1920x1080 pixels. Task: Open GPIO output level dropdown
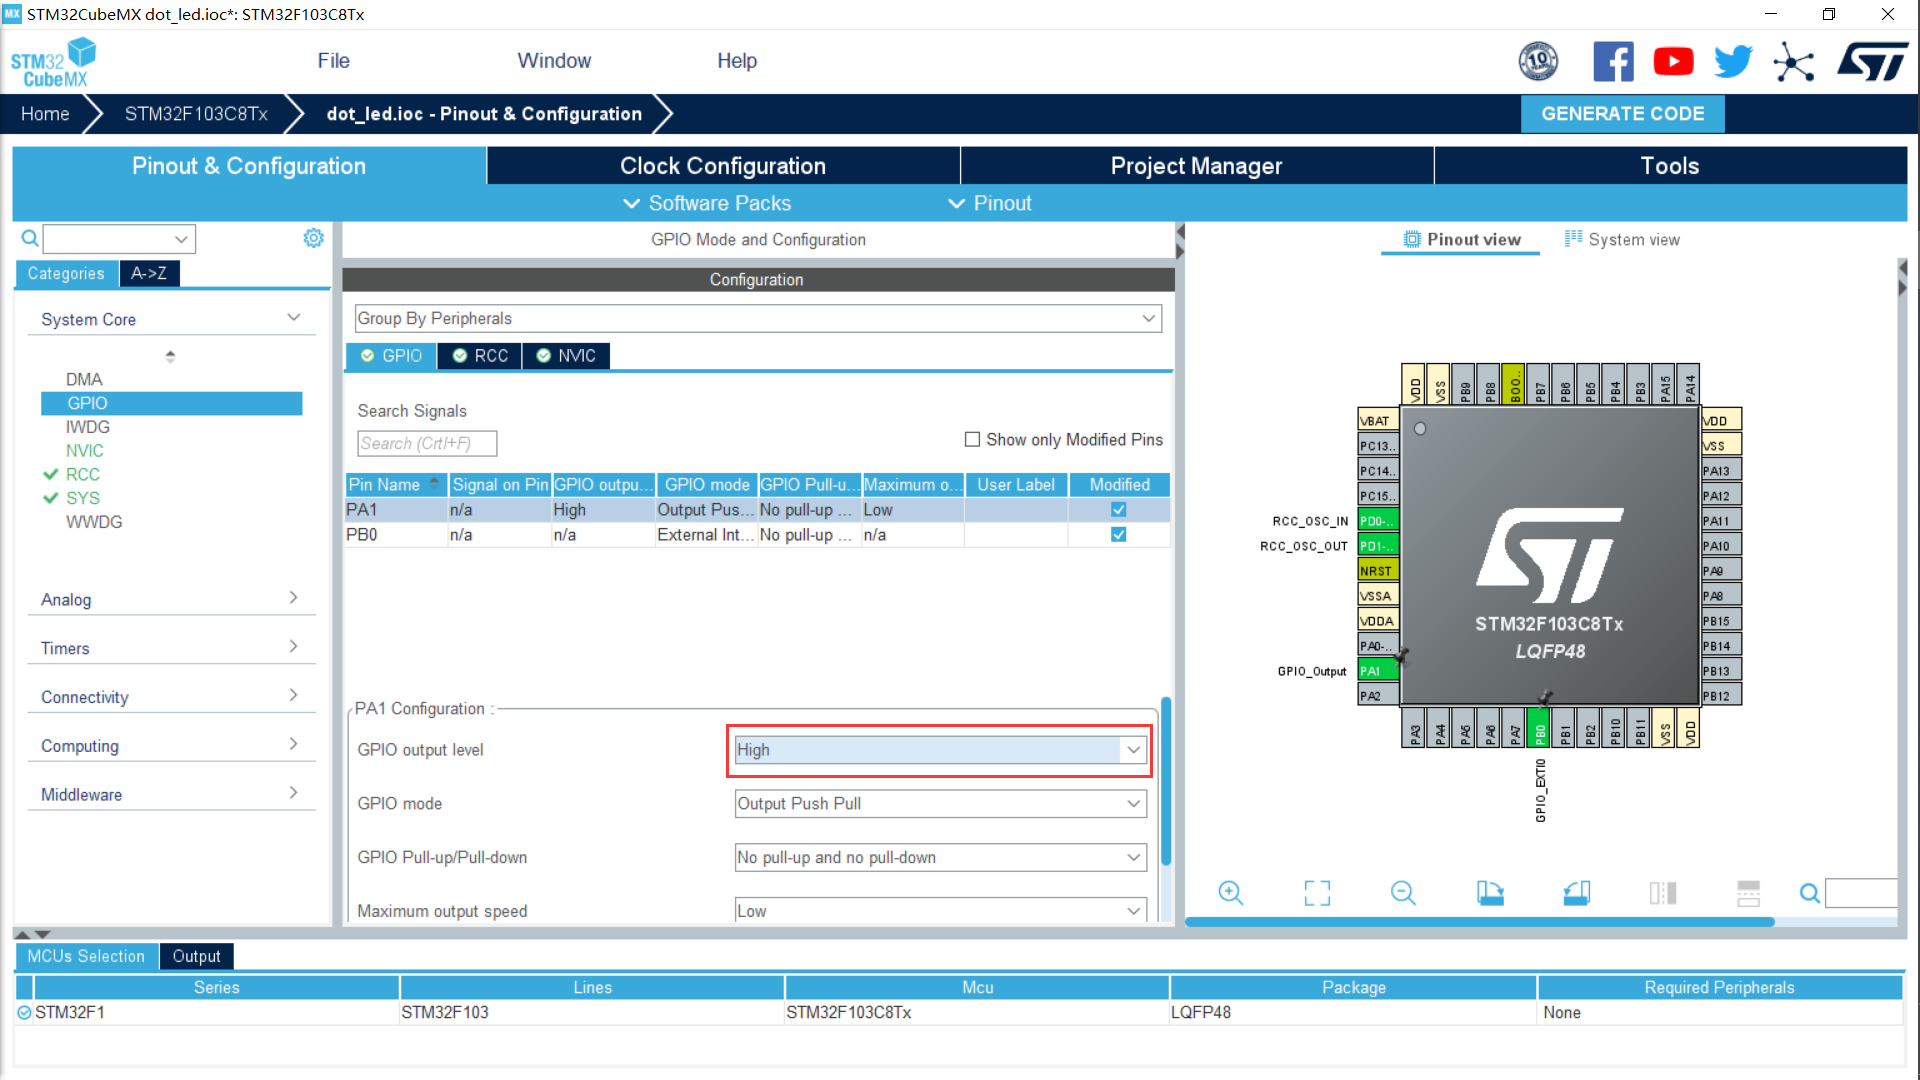[x=940, y=750]
